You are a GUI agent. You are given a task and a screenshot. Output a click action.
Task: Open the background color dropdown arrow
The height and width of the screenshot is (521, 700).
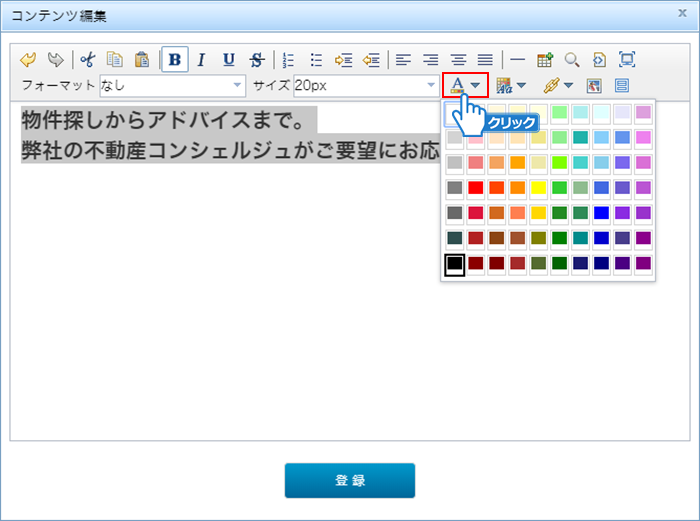(522, 86)
